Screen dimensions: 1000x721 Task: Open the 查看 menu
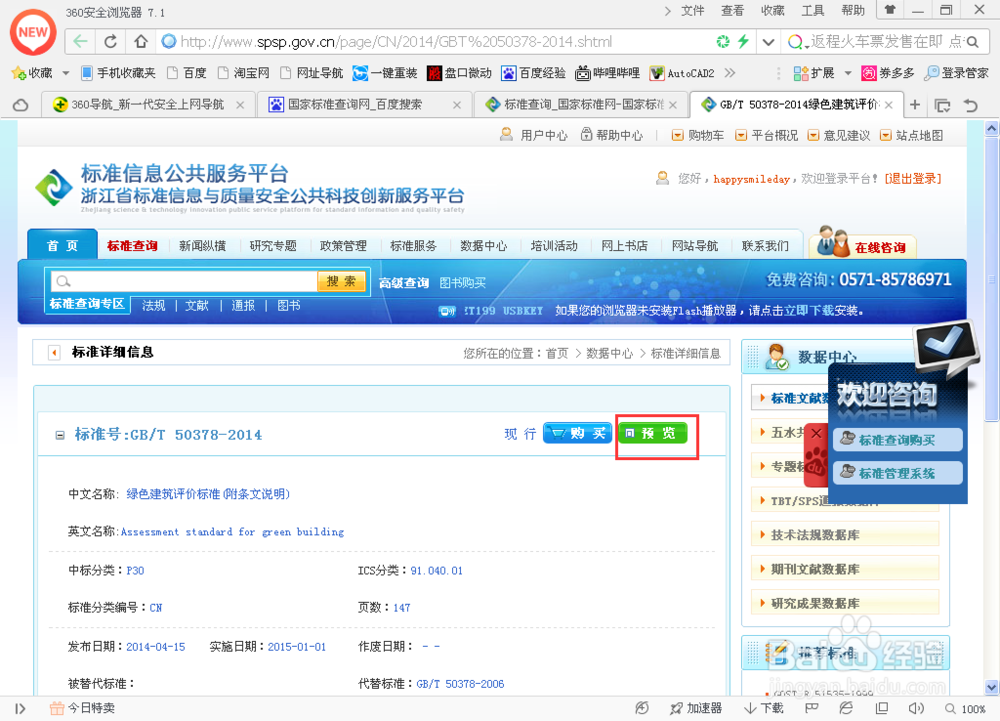(x=732, y=10)
